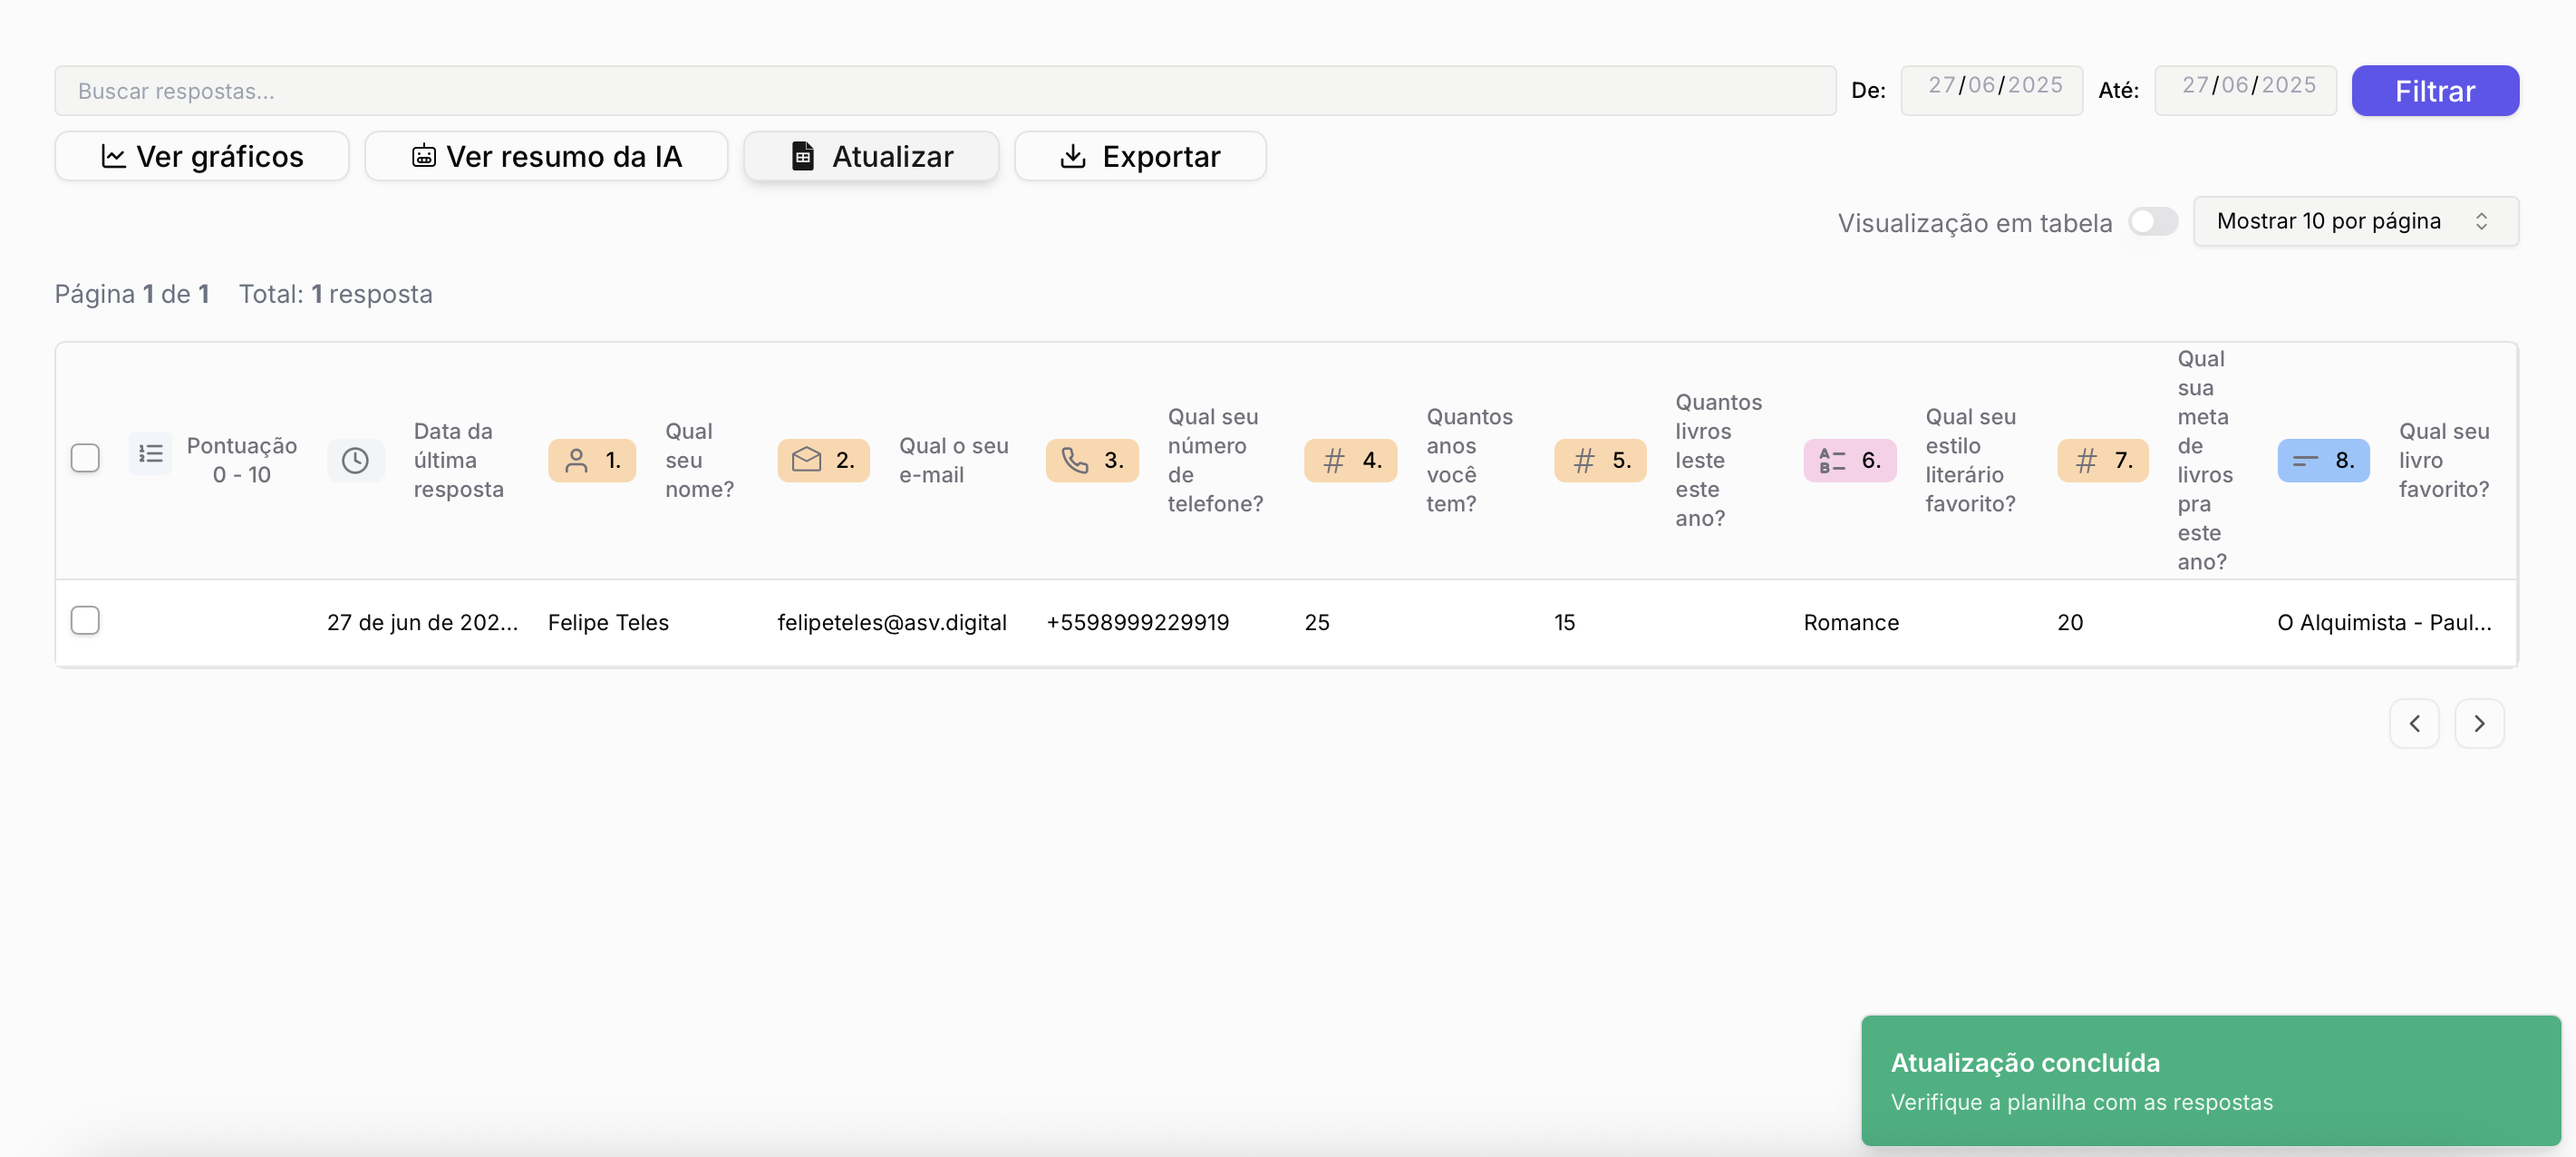This screenshot has width=2576, height=1157.
Task: Enable Visualização em tabela switch
Action: point(2152,221)
